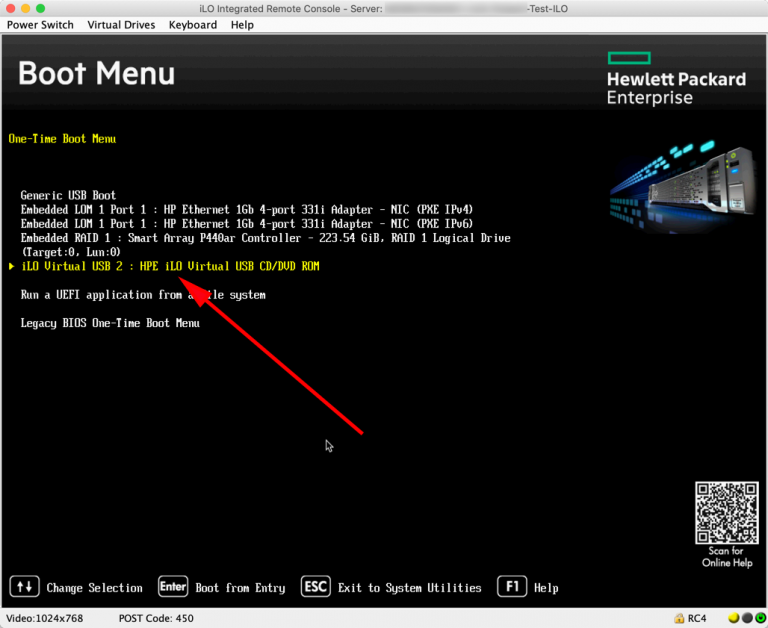The height and width of the screenshot is (628, 768).
Task: Click the RC4 encryption status text
Action: [x=697, y=619]
